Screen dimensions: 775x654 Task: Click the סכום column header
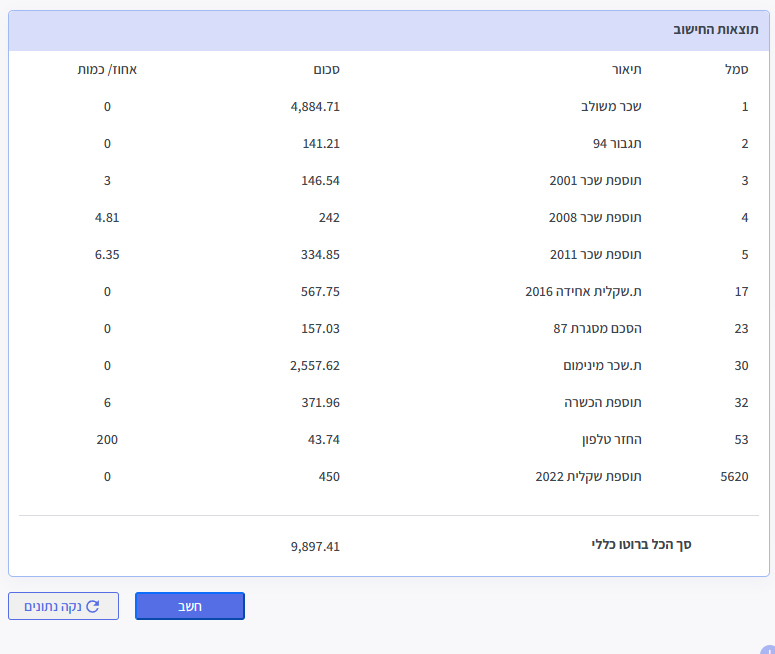326,70
